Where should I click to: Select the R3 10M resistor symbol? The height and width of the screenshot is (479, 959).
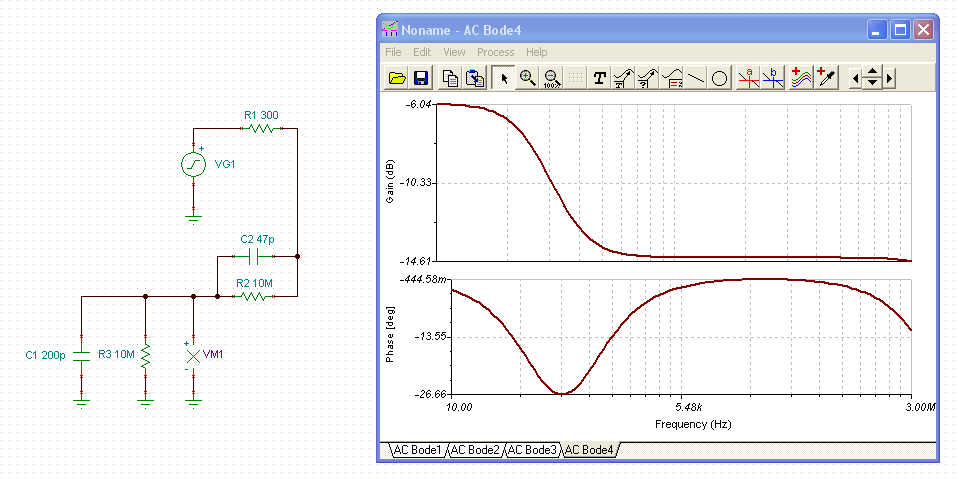coord(145,355)
